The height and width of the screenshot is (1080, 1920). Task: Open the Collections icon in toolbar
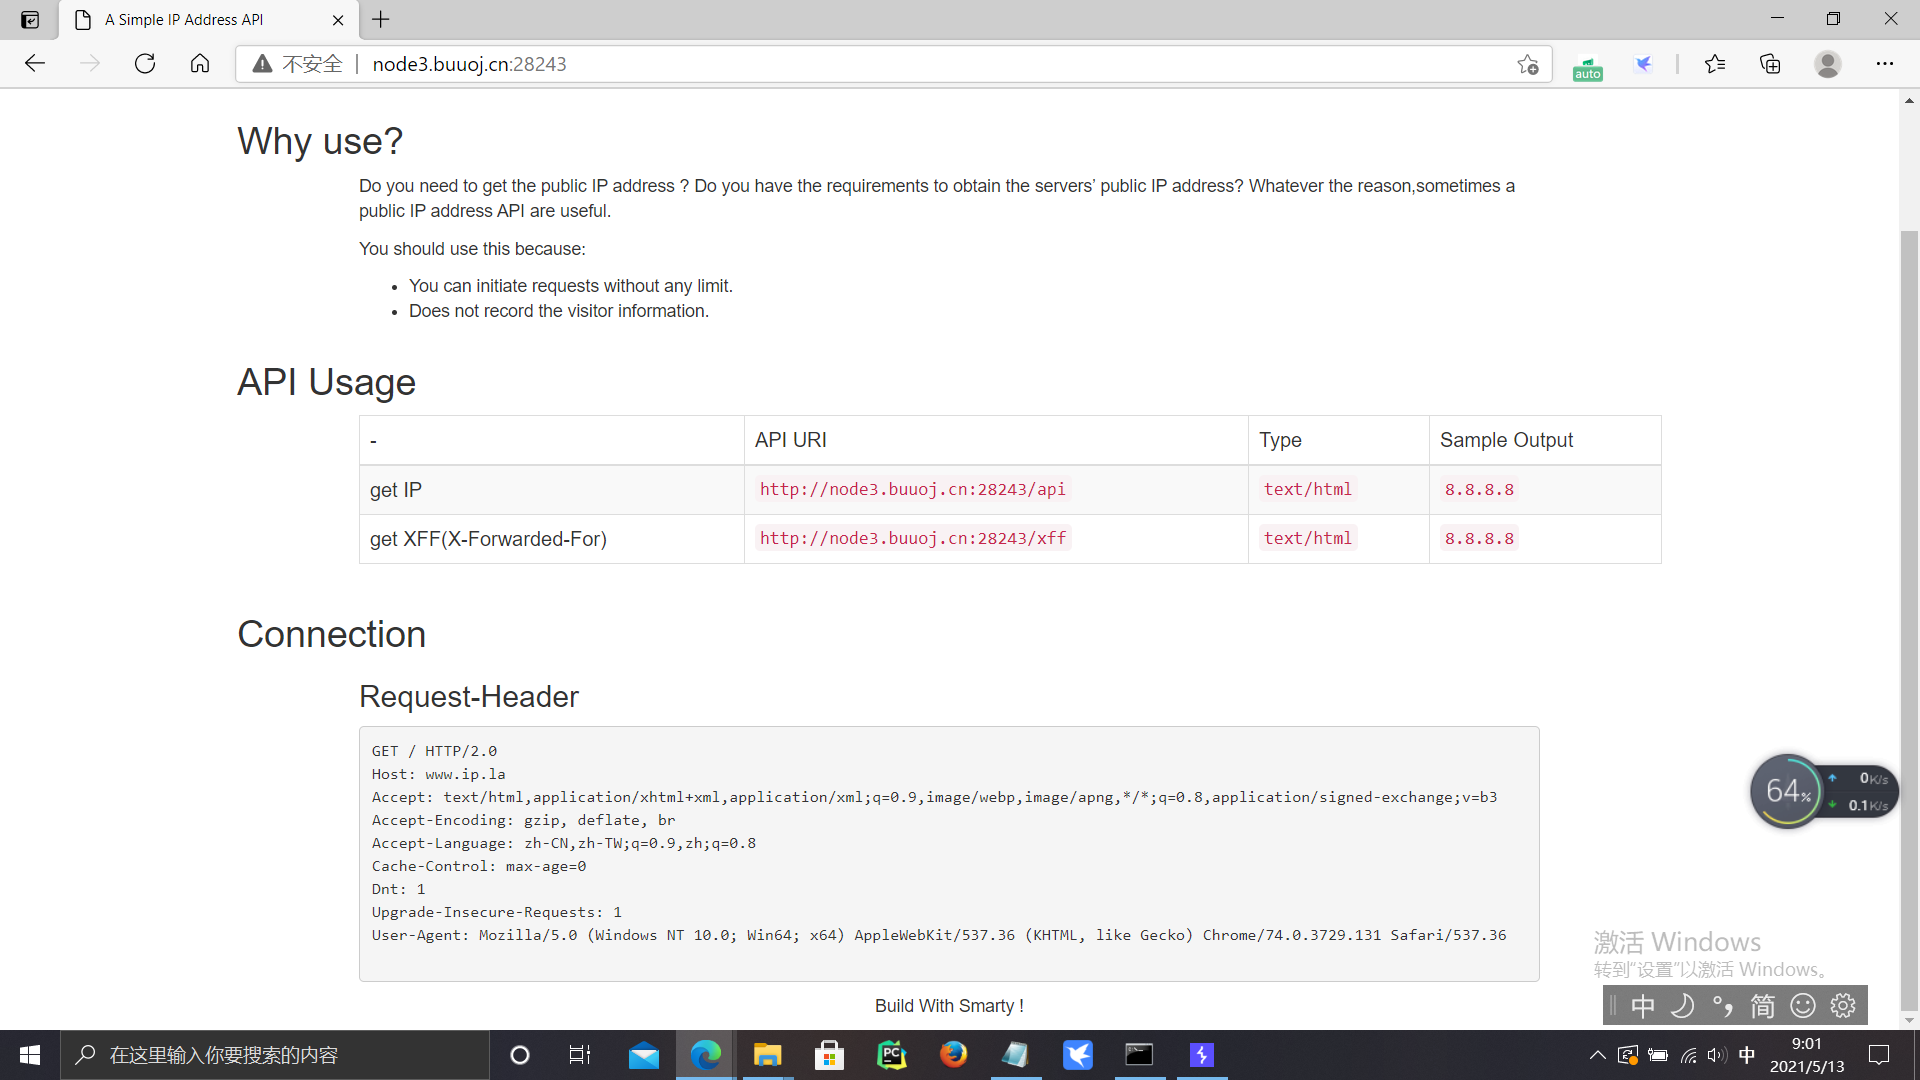point(1770,64)
